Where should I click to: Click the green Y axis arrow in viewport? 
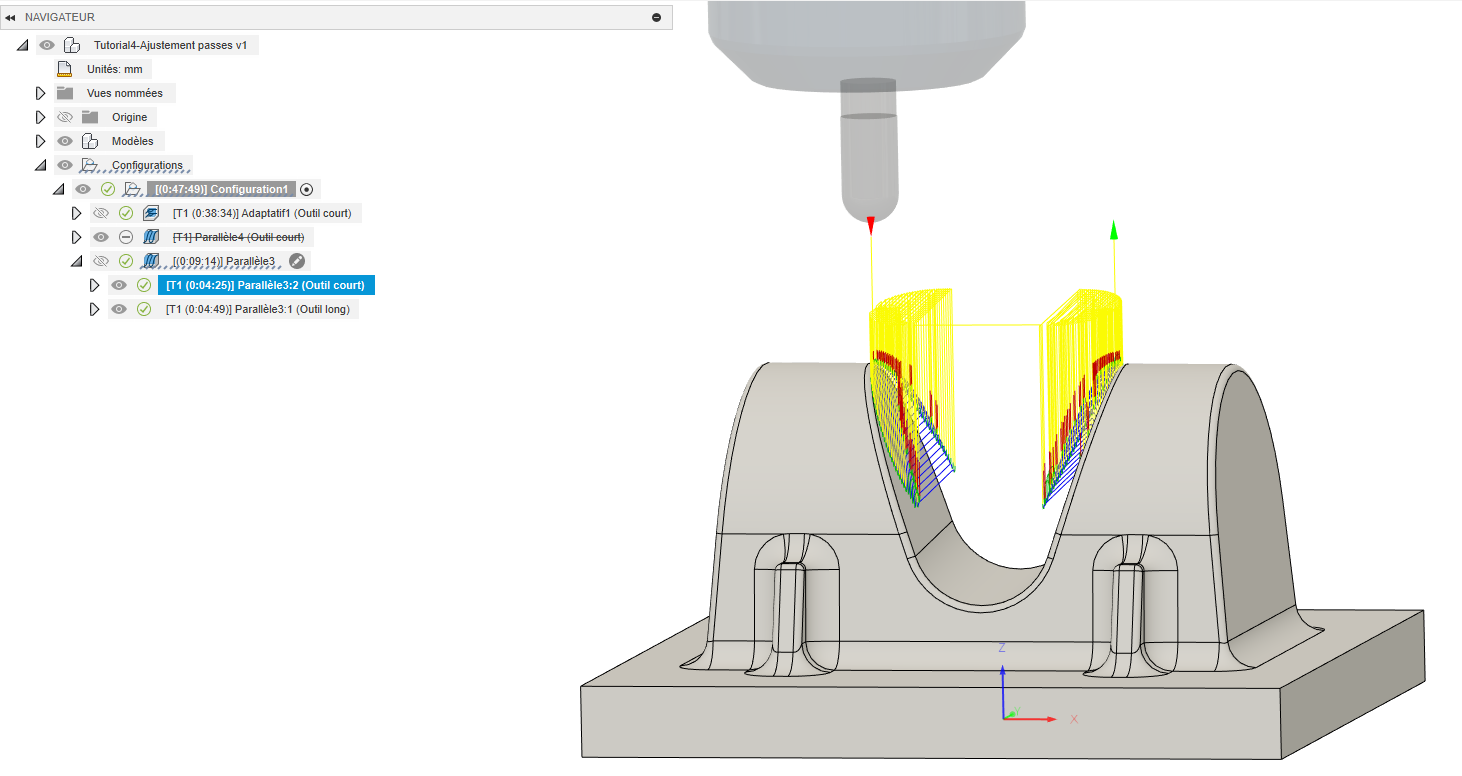(1114, 232)
